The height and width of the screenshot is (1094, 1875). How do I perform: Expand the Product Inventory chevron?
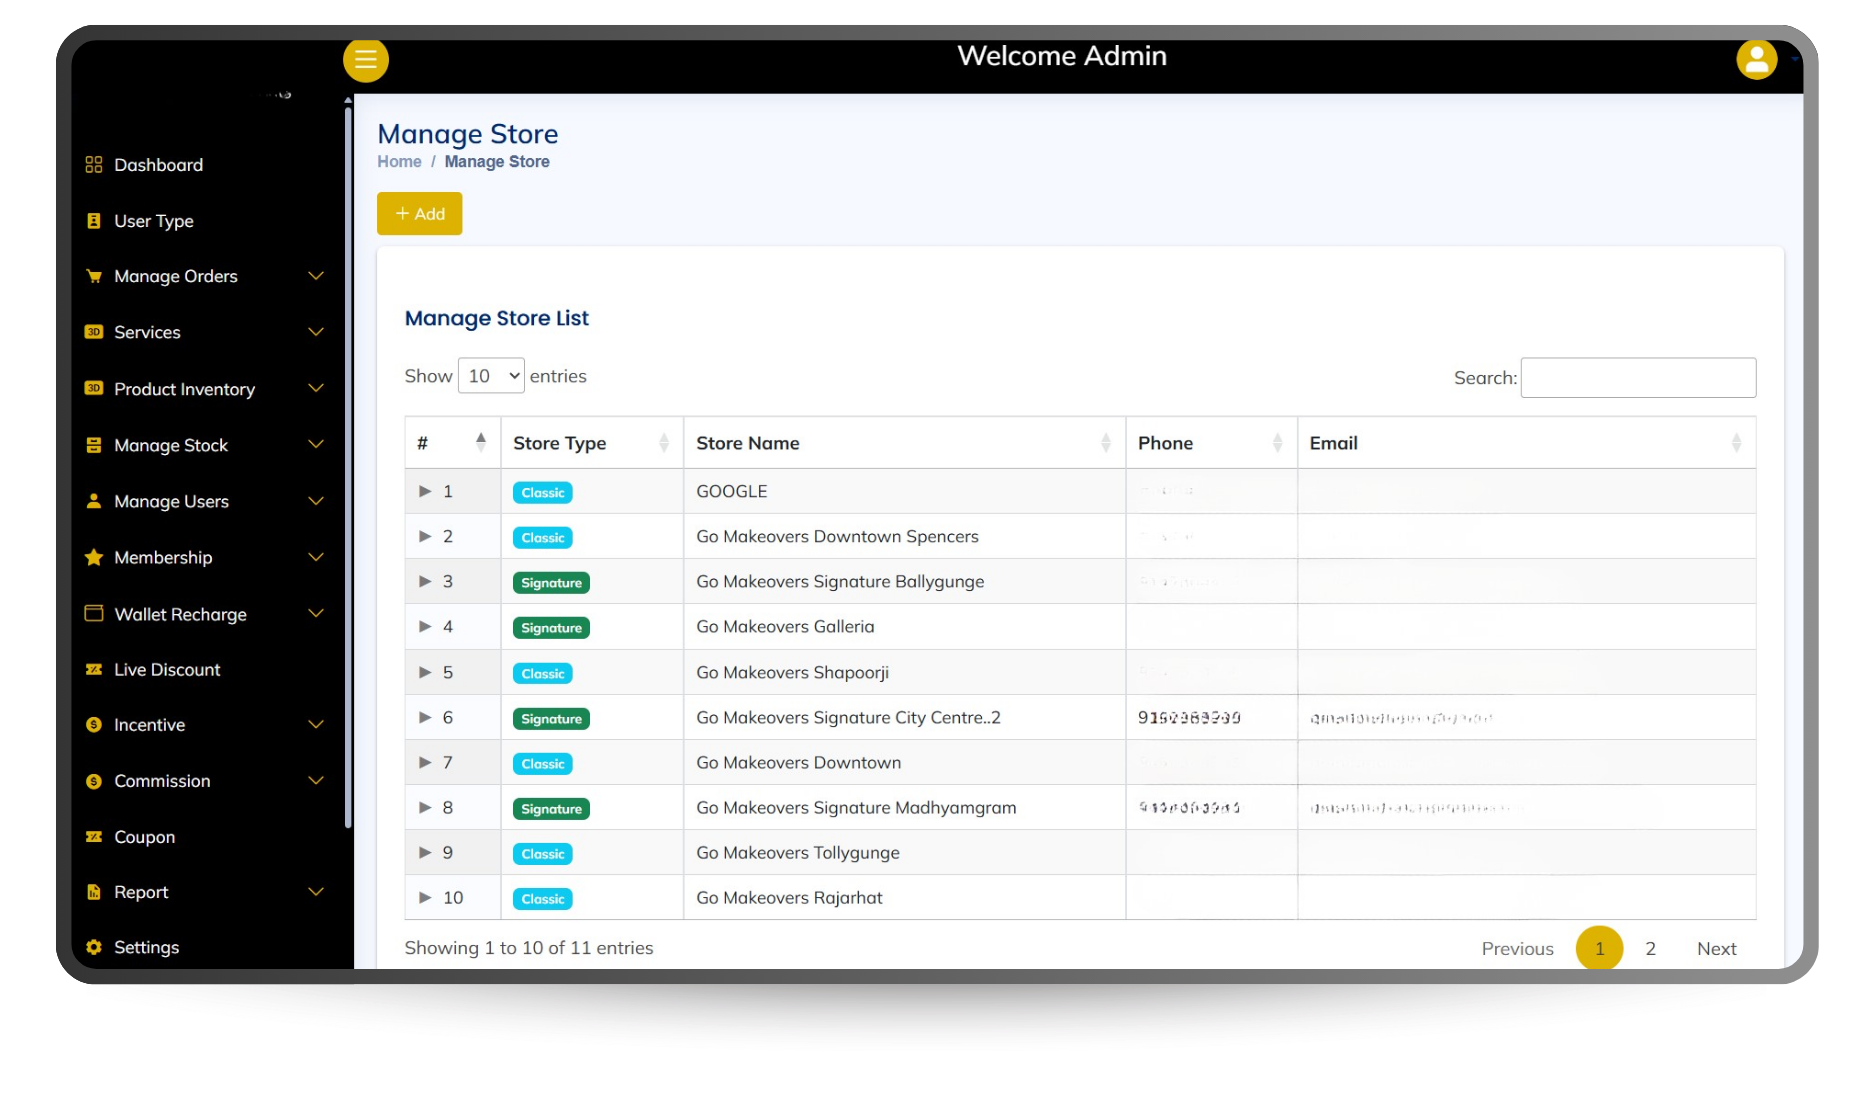point(316,388)
